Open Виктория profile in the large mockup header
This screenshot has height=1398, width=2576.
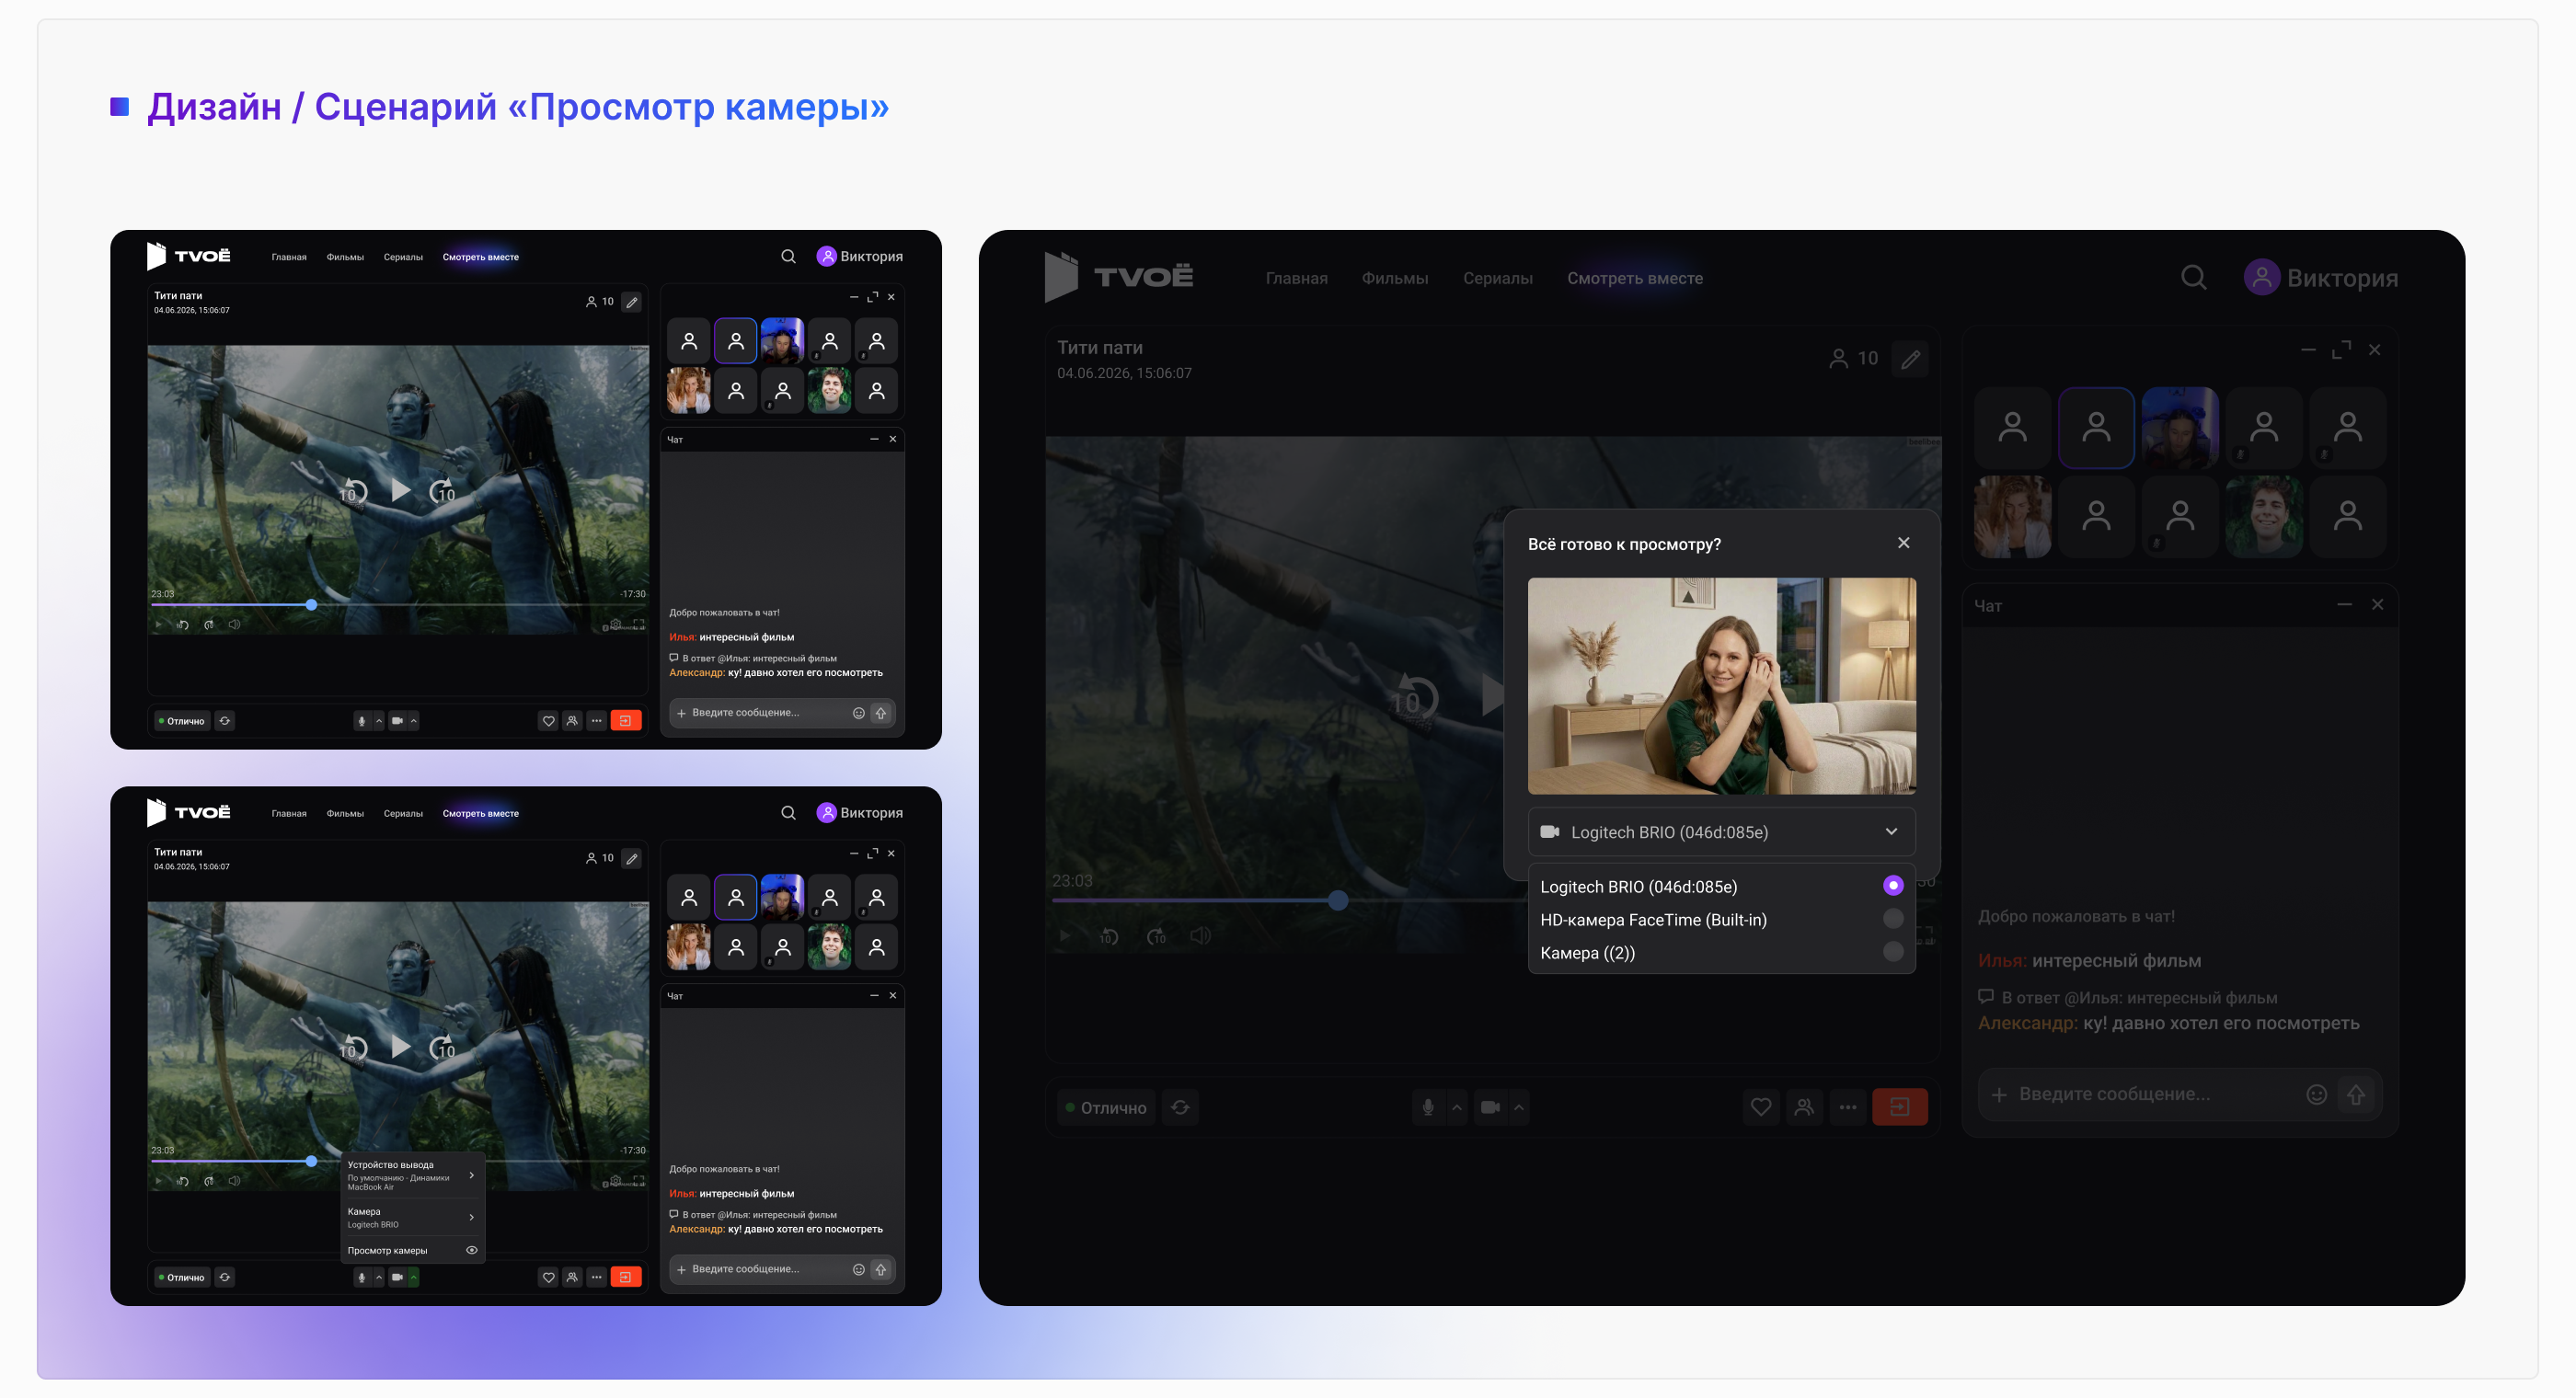tap(2320, 277)
